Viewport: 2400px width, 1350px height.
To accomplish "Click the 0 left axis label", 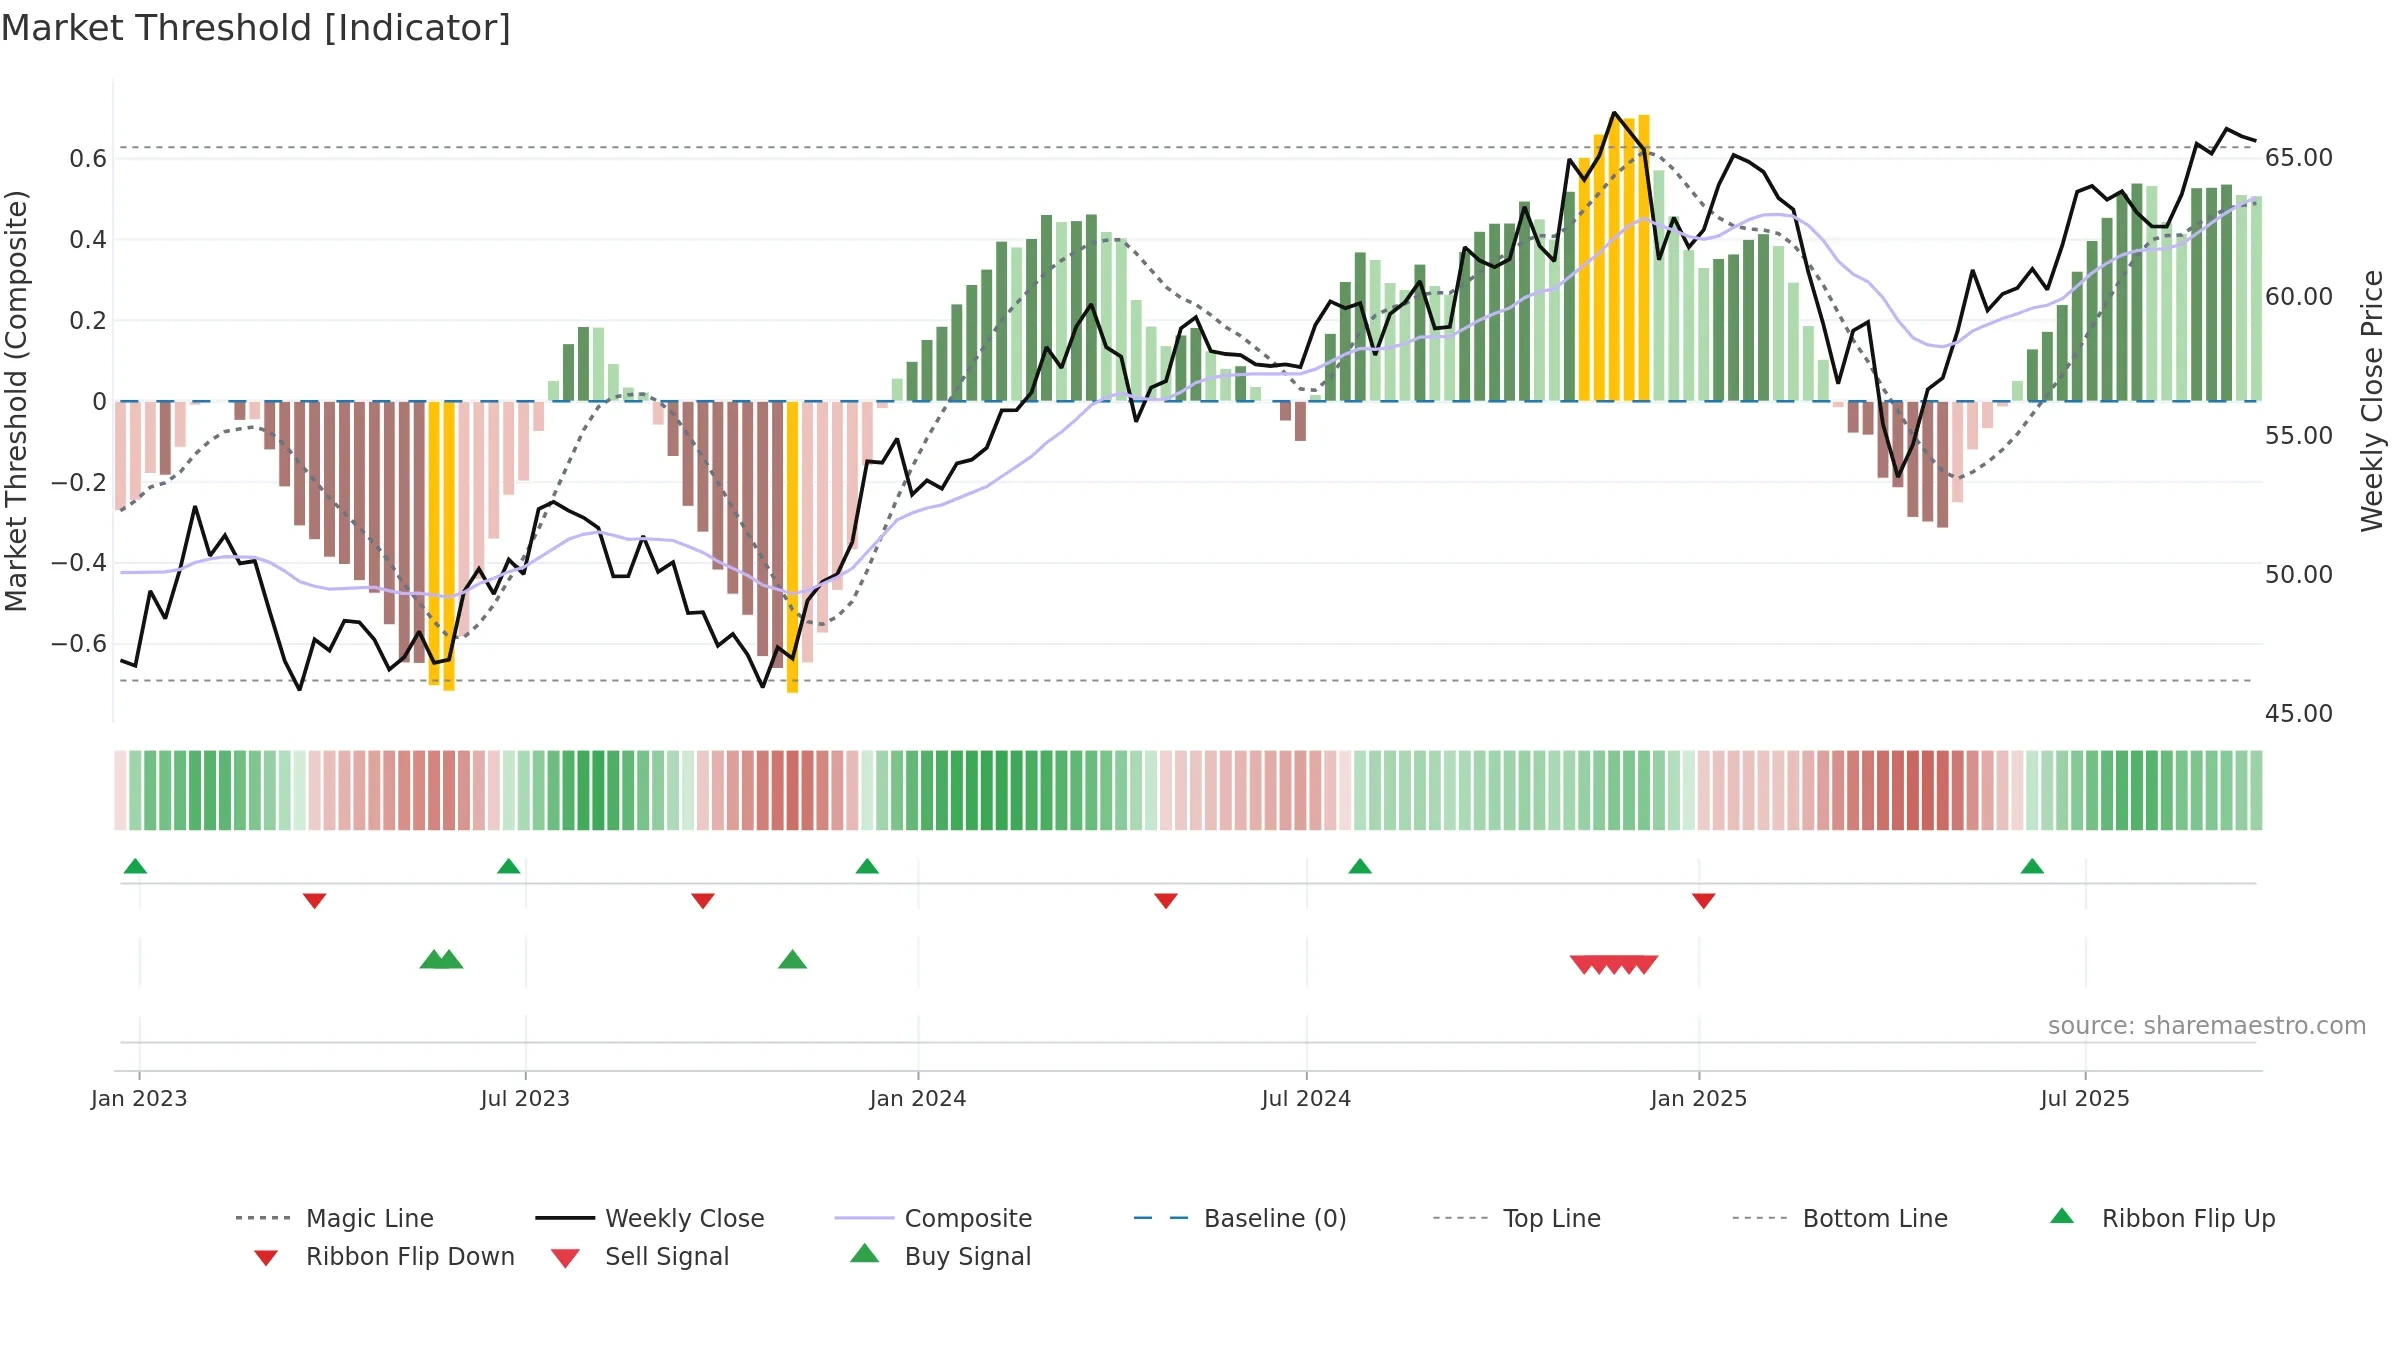I will (x=99, y=402).
